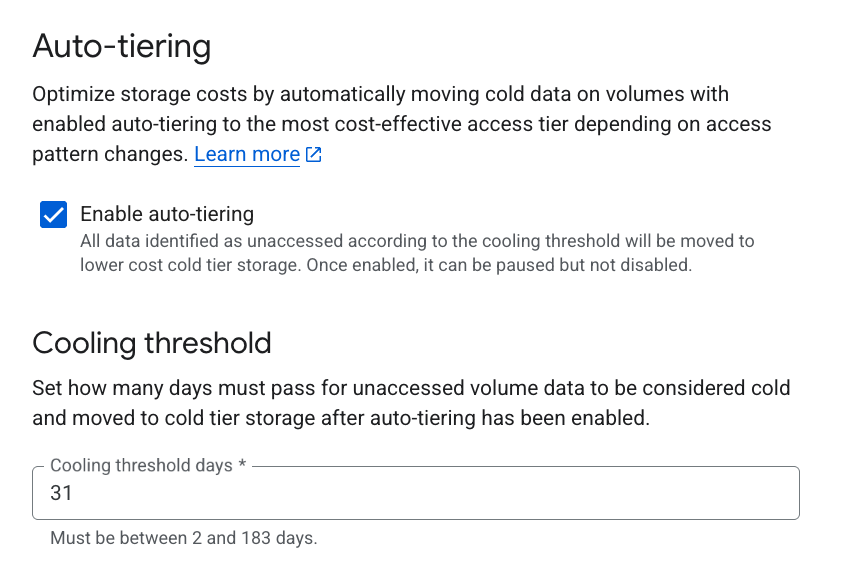Click the 'Must be between 2 and 183 days' hint
The height and width of the screenshot is (584, 856).
click(x=184, y=538)
